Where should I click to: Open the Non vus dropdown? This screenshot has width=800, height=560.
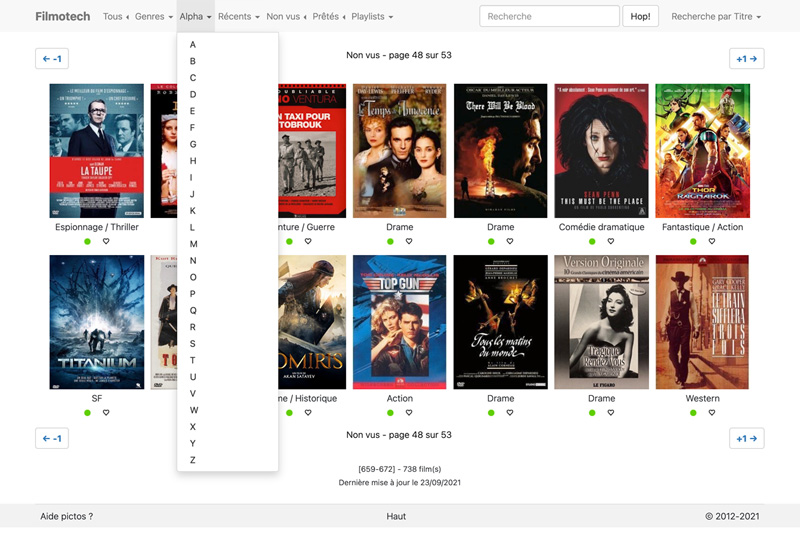286,16
